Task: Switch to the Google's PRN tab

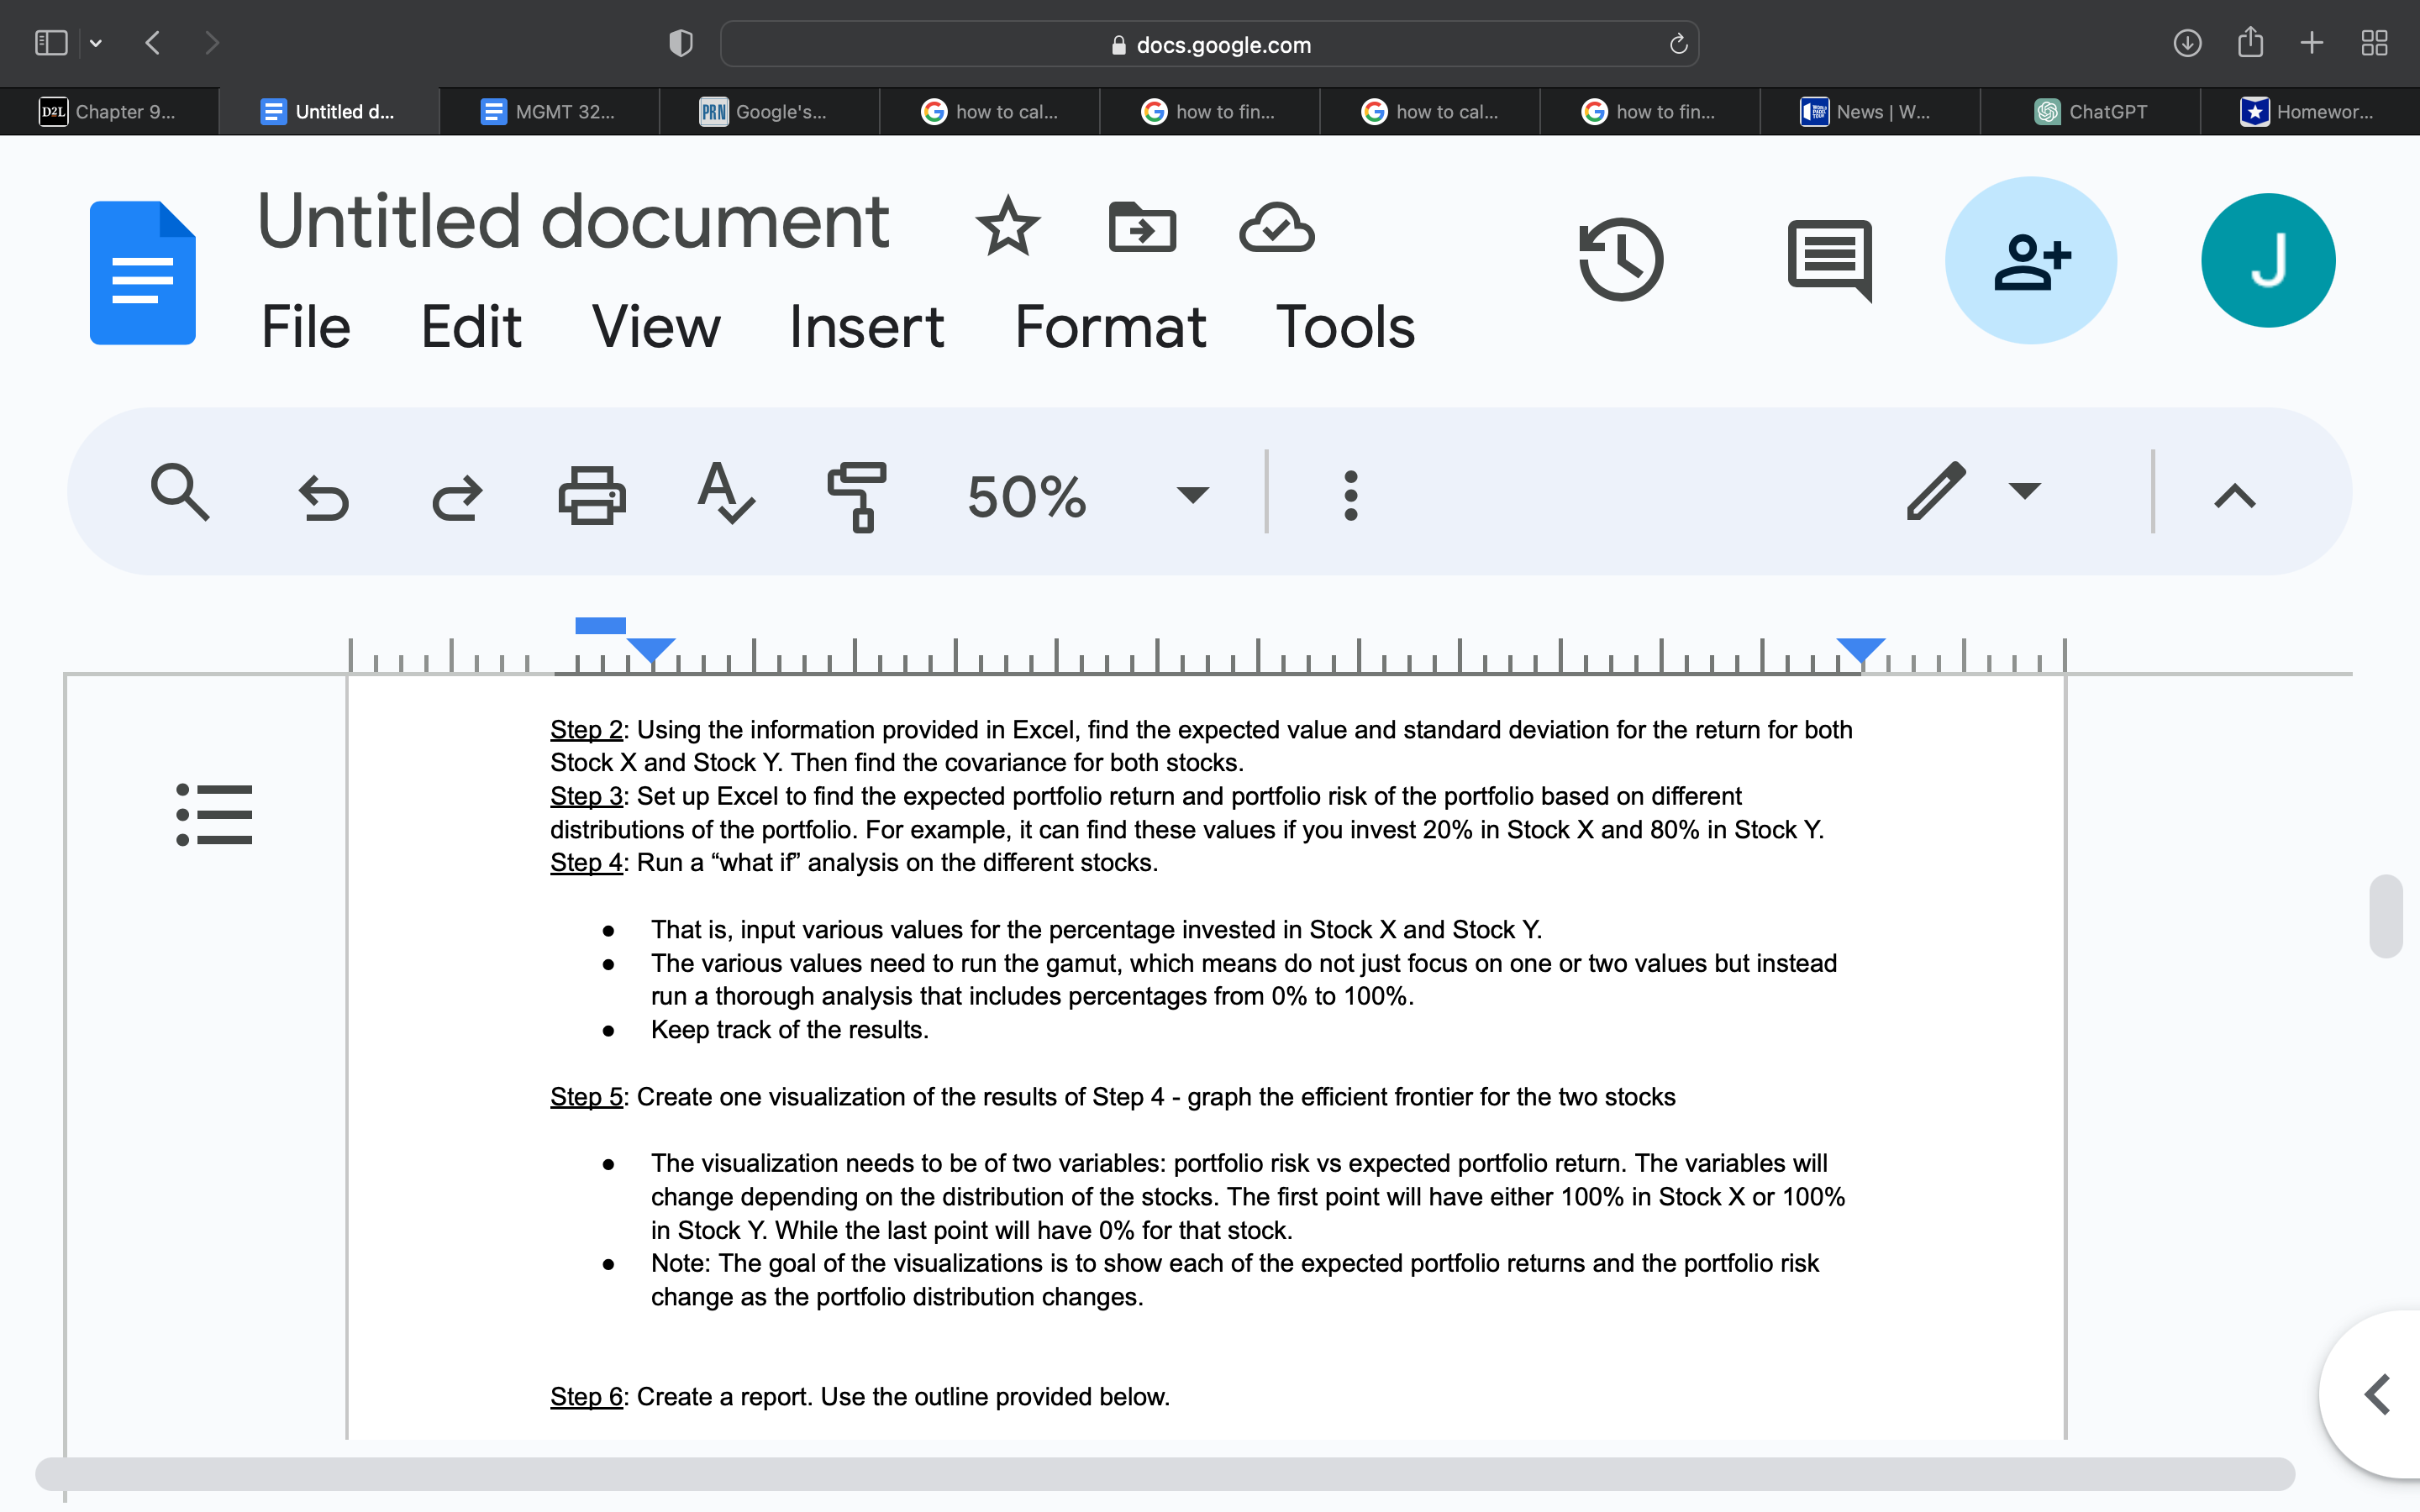Action: [x=769, y=112]
